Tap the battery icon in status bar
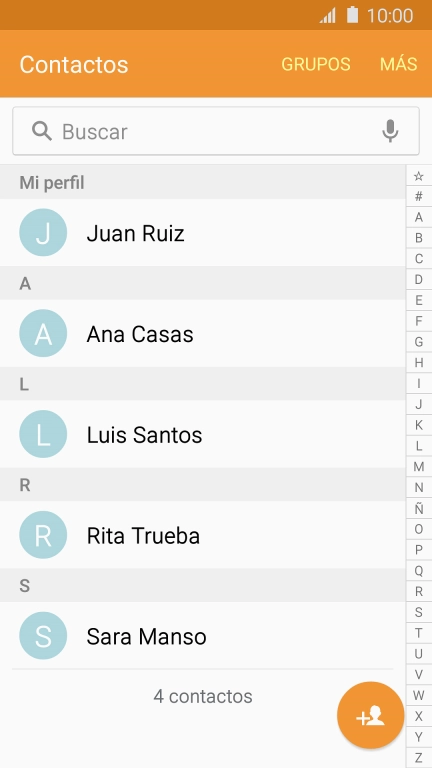Viewport: 432px width, 768px height. click(353, 15)
